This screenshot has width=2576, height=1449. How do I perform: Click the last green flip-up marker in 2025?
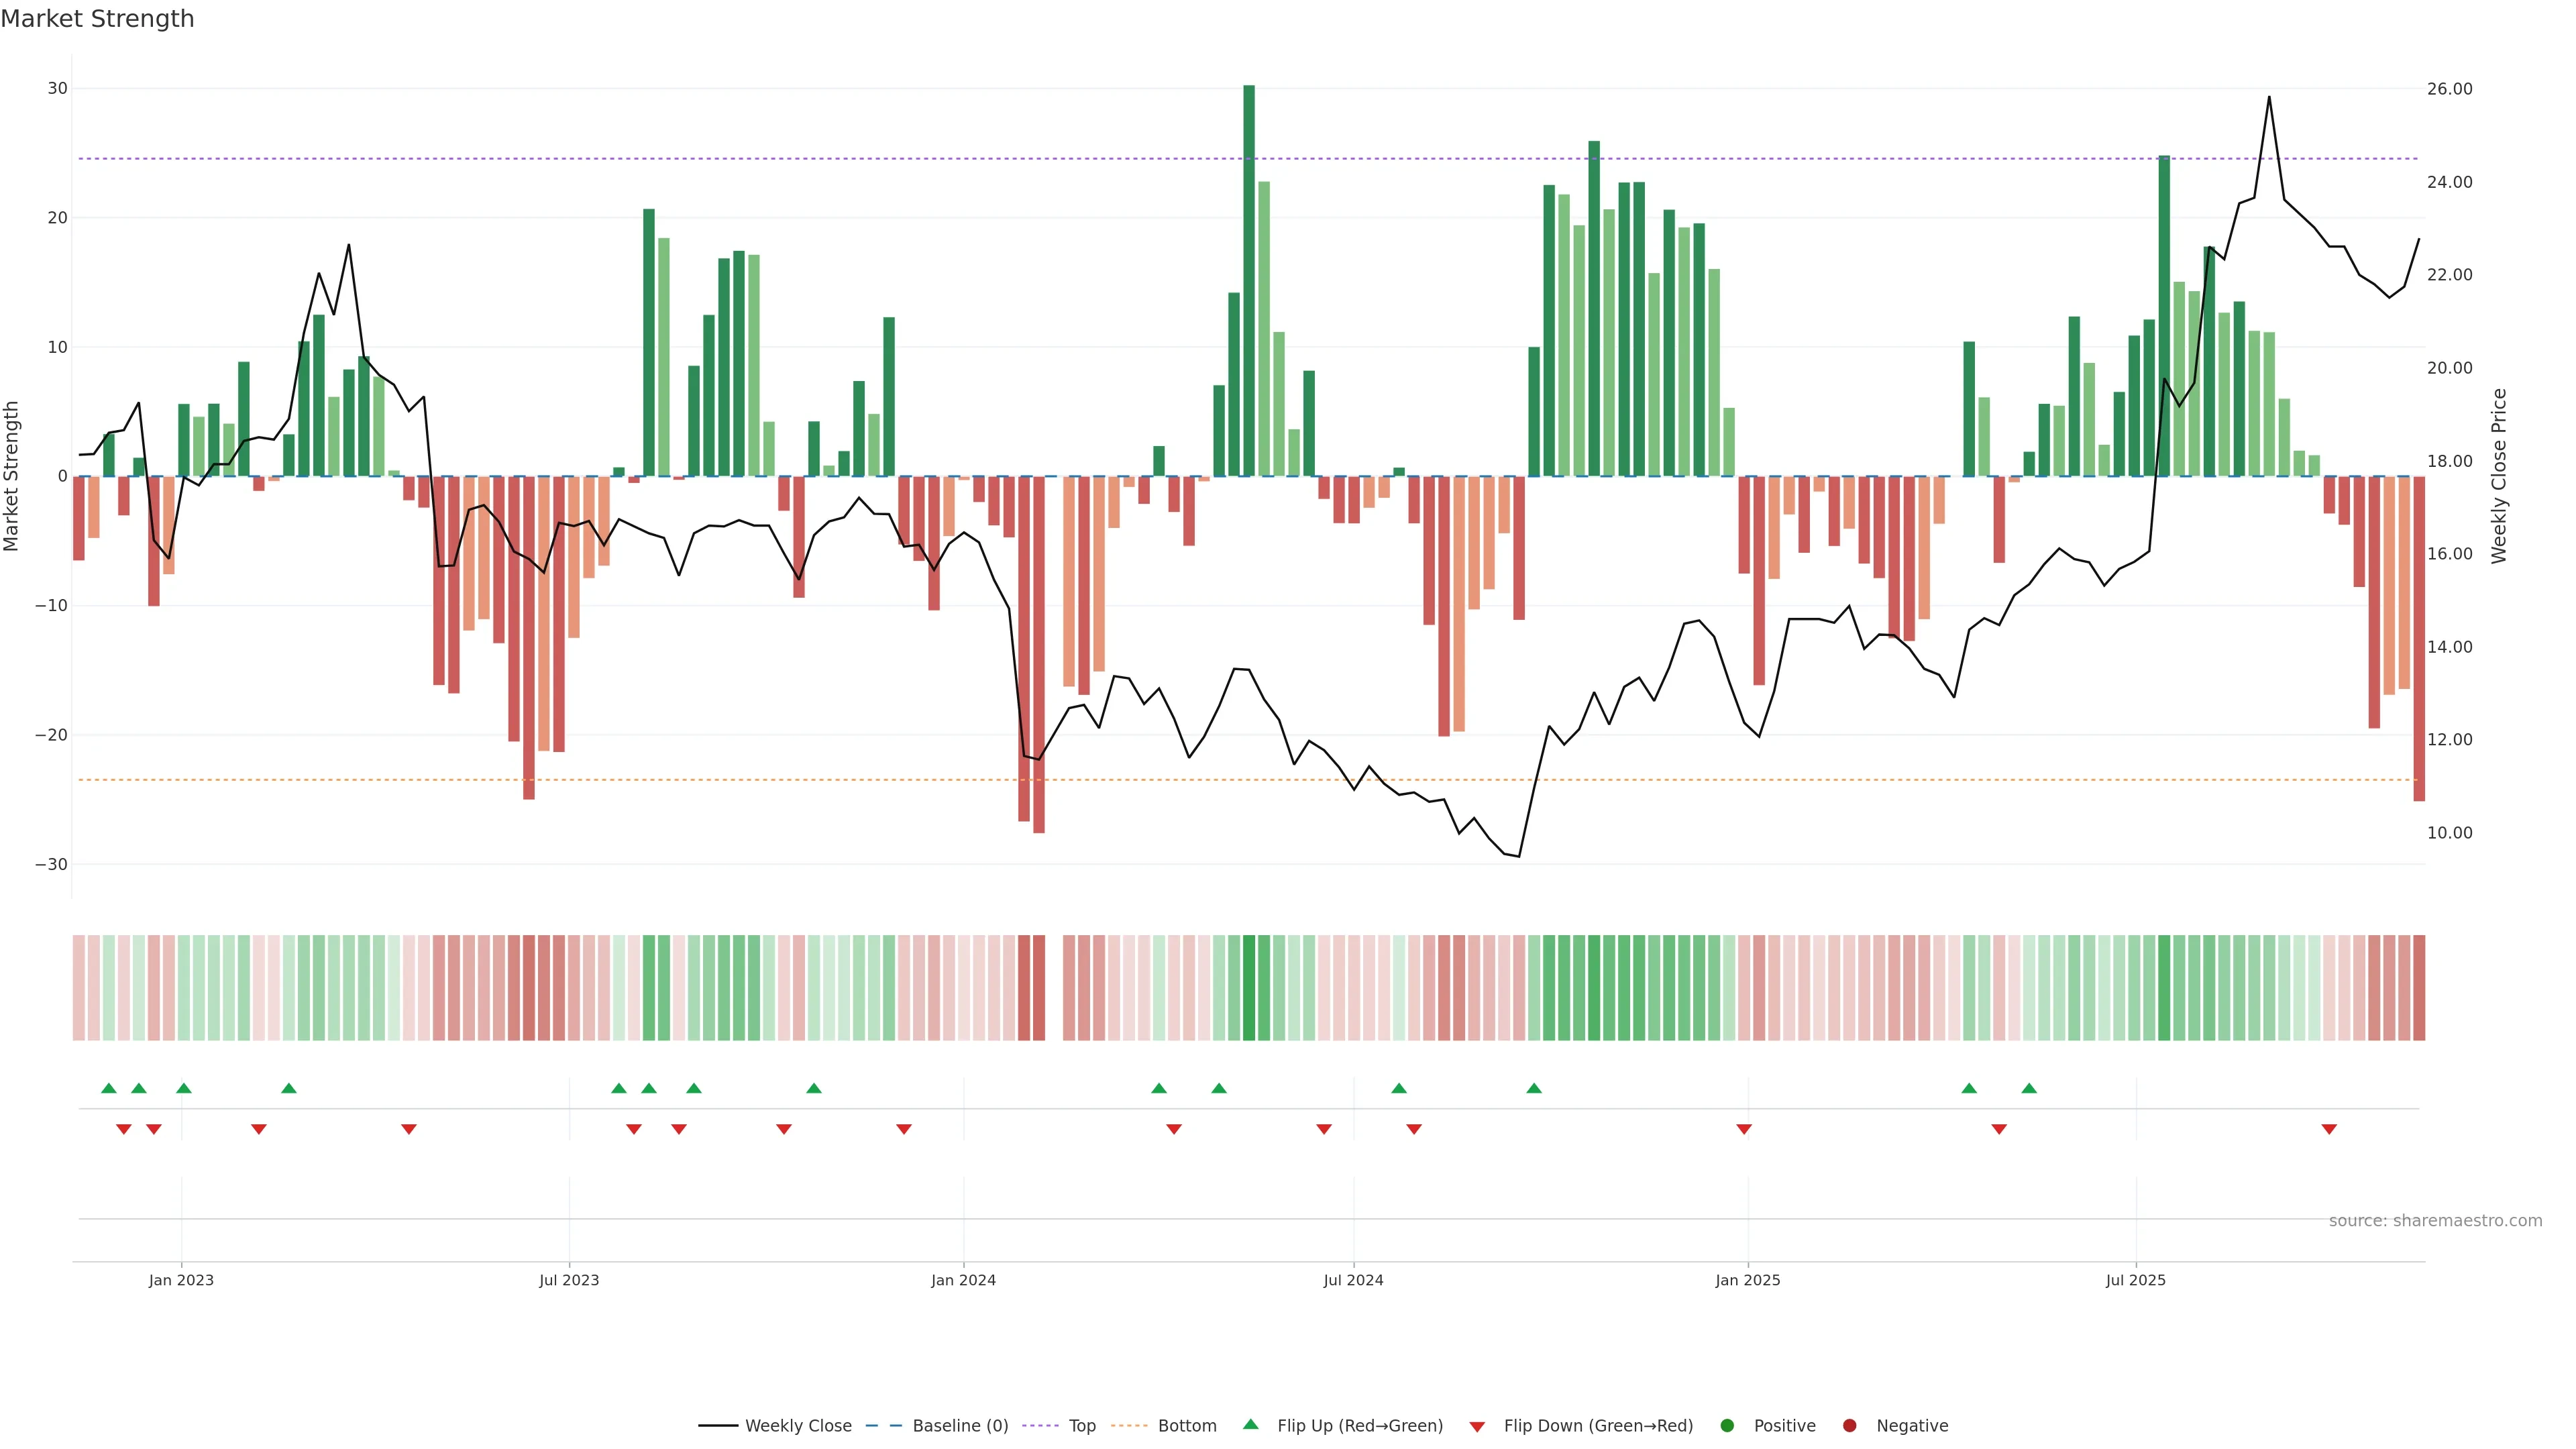tap(2029, 1088)
